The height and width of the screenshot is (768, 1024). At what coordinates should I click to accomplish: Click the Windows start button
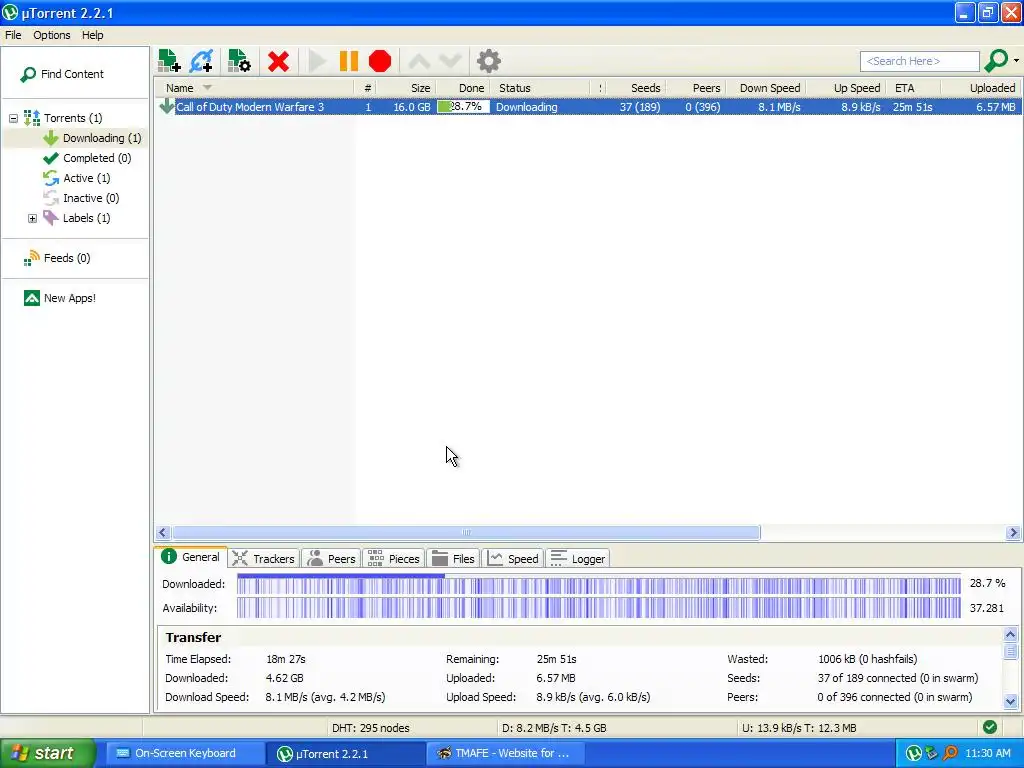(48, 753)
